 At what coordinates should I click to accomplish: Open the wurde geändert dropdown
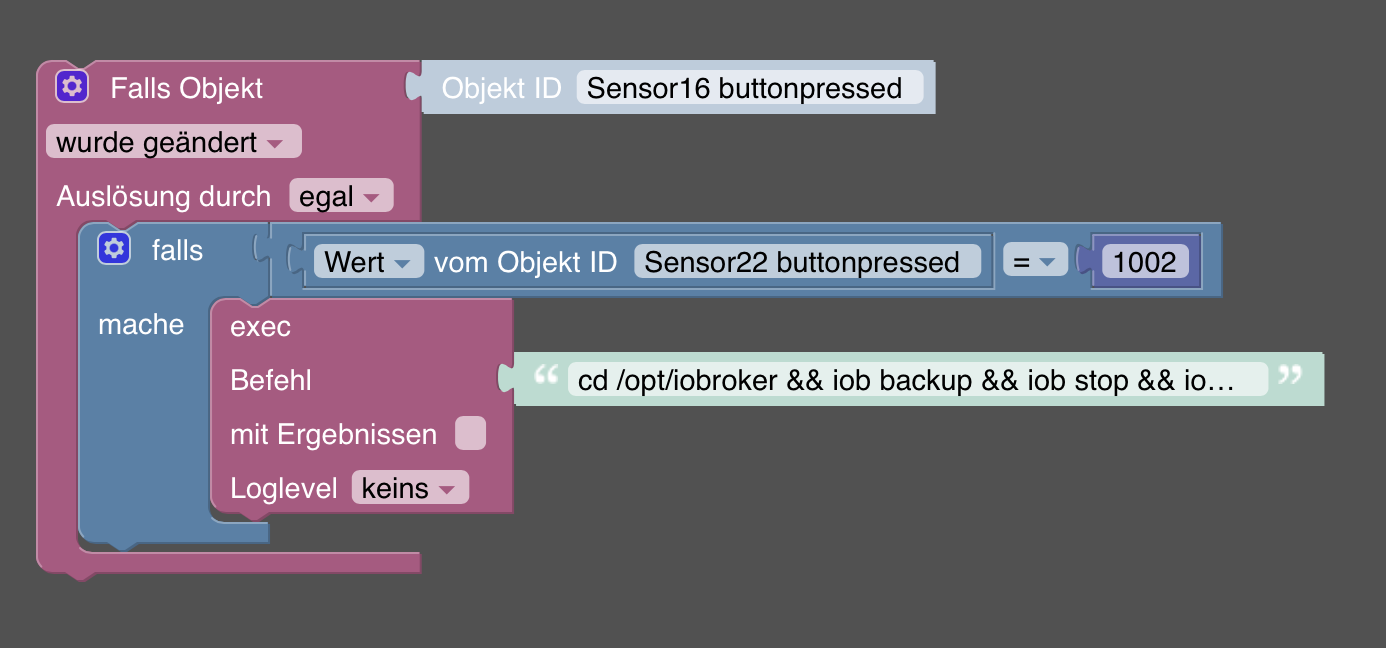173,142
